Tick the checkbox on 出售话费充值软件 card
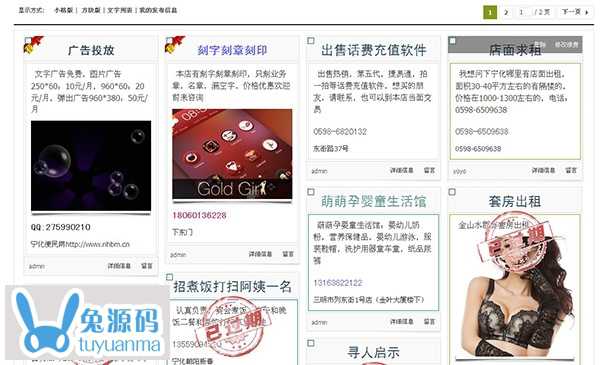 point(311,41)
